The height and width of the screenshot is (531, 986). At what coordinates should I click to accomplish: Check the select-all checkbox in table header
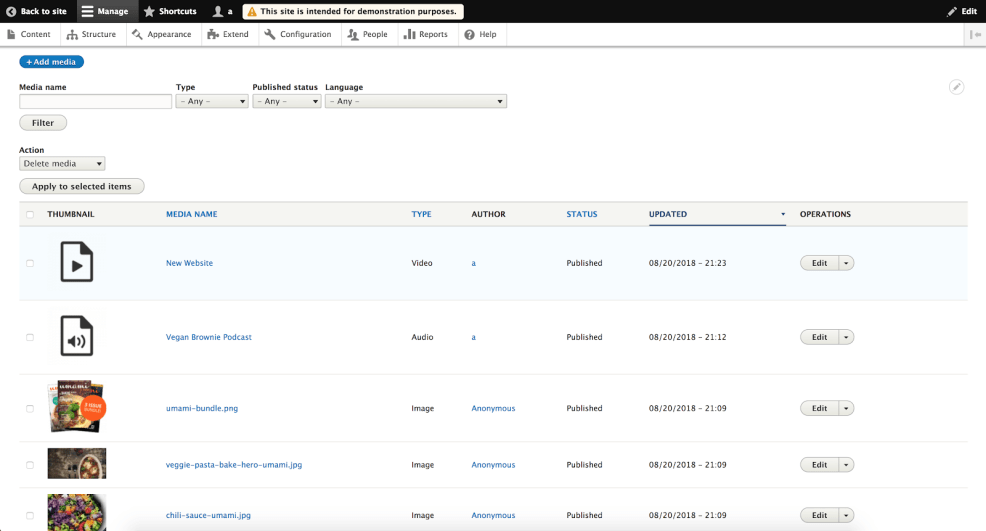click(x=30, y=214)
